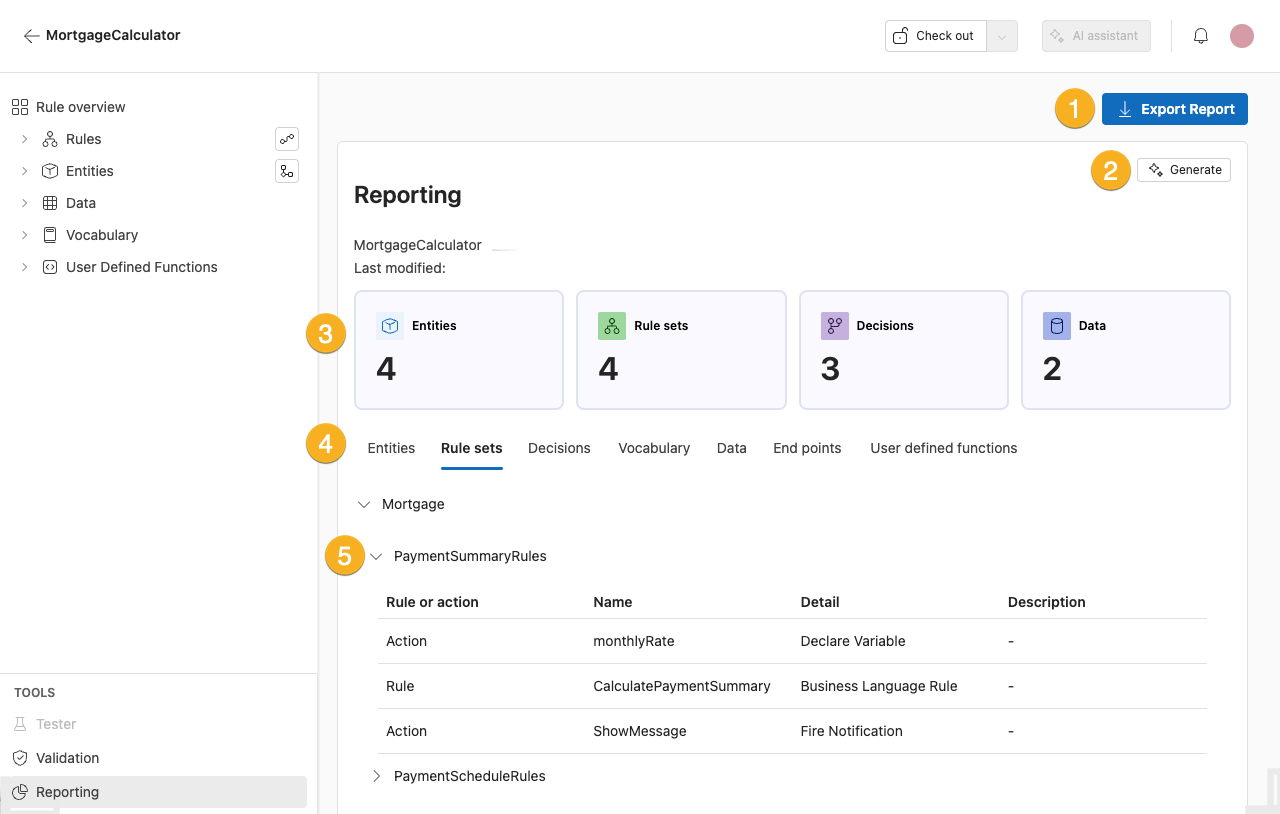Collapse the PaymentSummaryRules section
1280x814 pixels.
click(376, 555)
